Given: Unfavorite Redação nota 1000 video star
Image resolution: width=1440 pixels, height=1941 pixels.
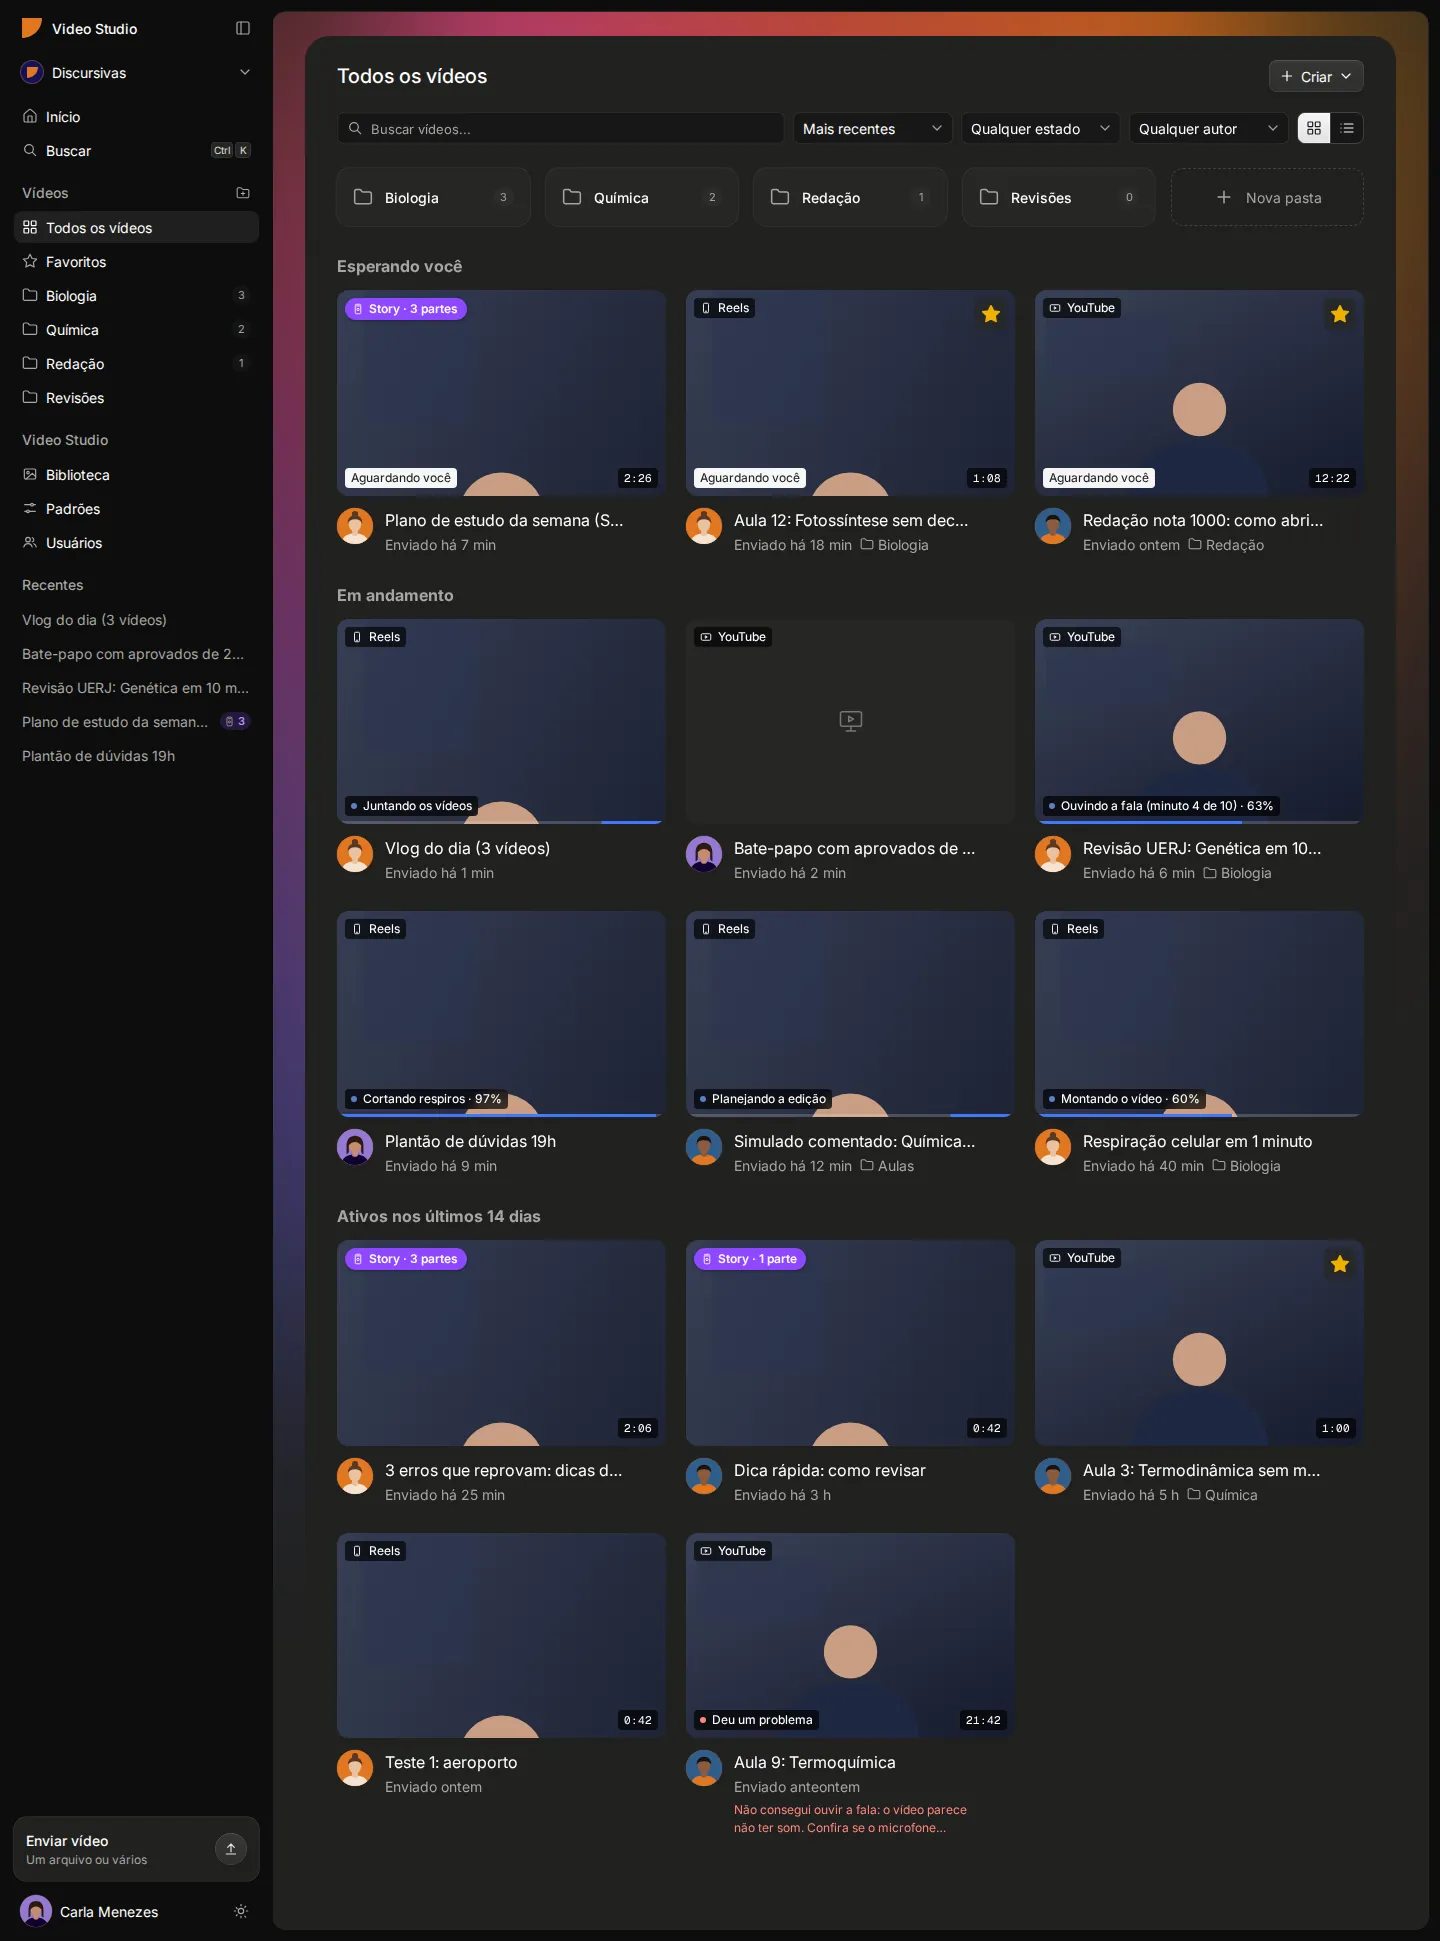Looking at the screenshot, I should (1340, 314).
